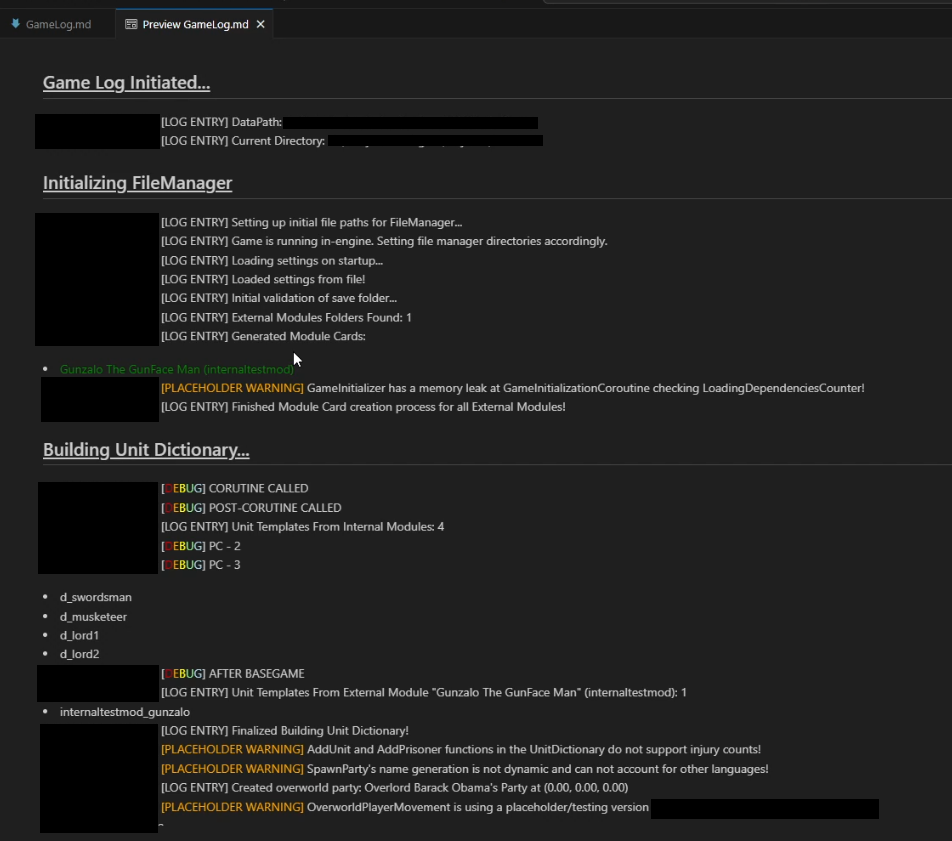Click the d_lord2 list item

[79, 655]
